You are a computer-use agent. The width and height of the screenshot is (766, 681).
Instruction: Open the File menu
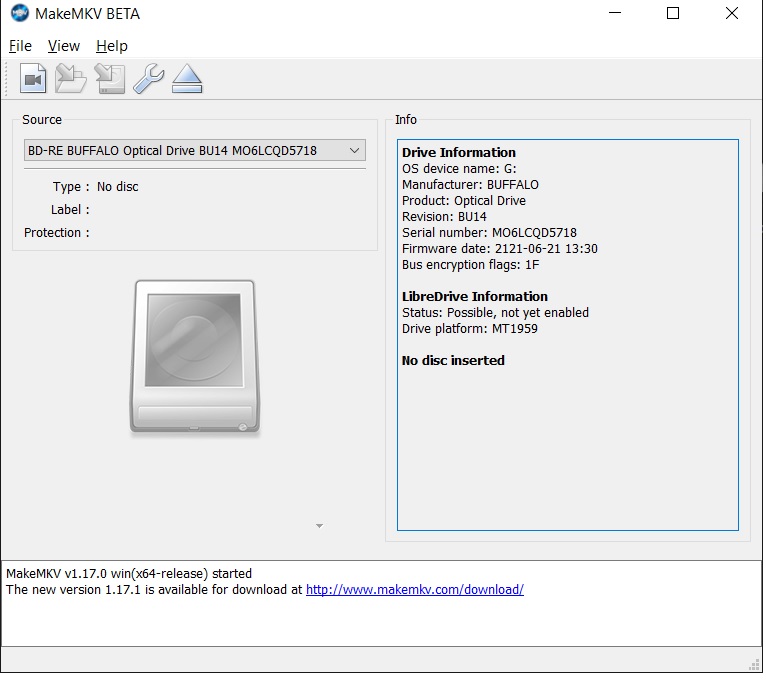20,46
